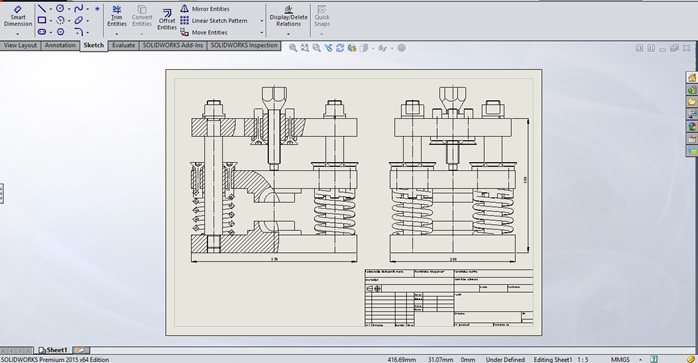This screenshot has width=698, height=363.
Task: Click the Trim Entities tool
Action: click(117, 16)
